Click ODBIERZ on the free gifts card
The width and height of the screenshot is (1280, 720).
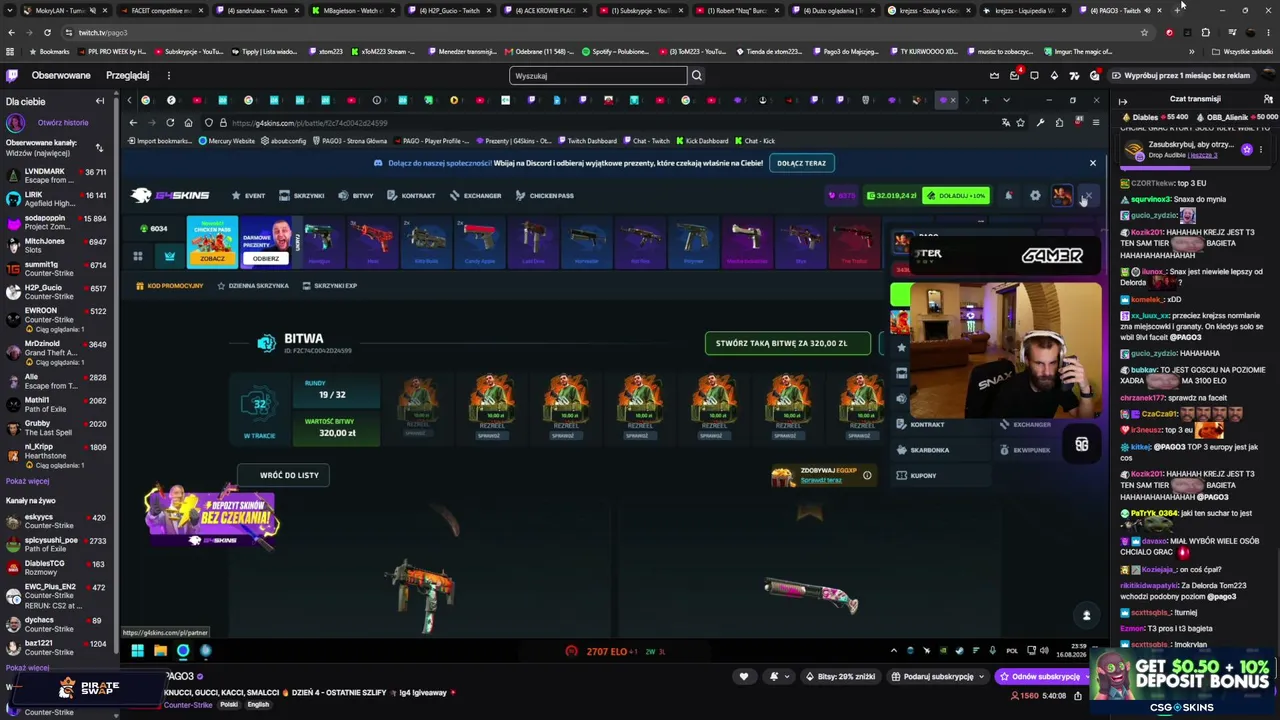click(266, 258)
